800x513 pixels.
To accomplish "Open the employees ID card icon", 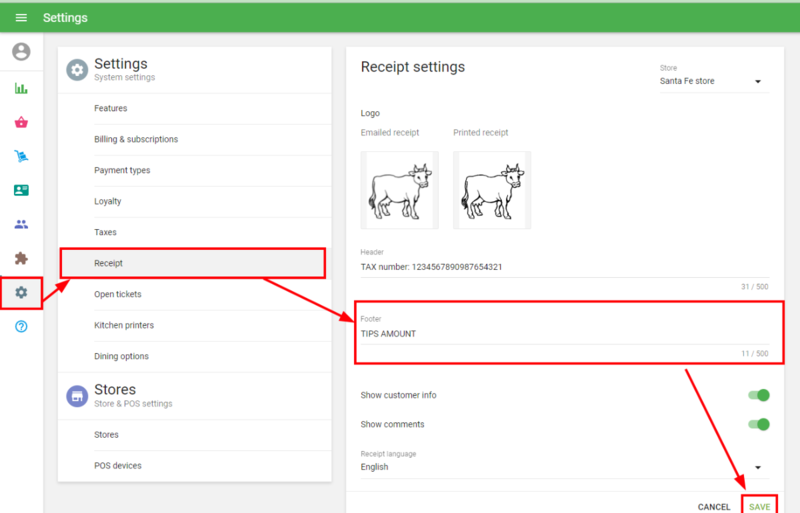I will tap(21, 190).
